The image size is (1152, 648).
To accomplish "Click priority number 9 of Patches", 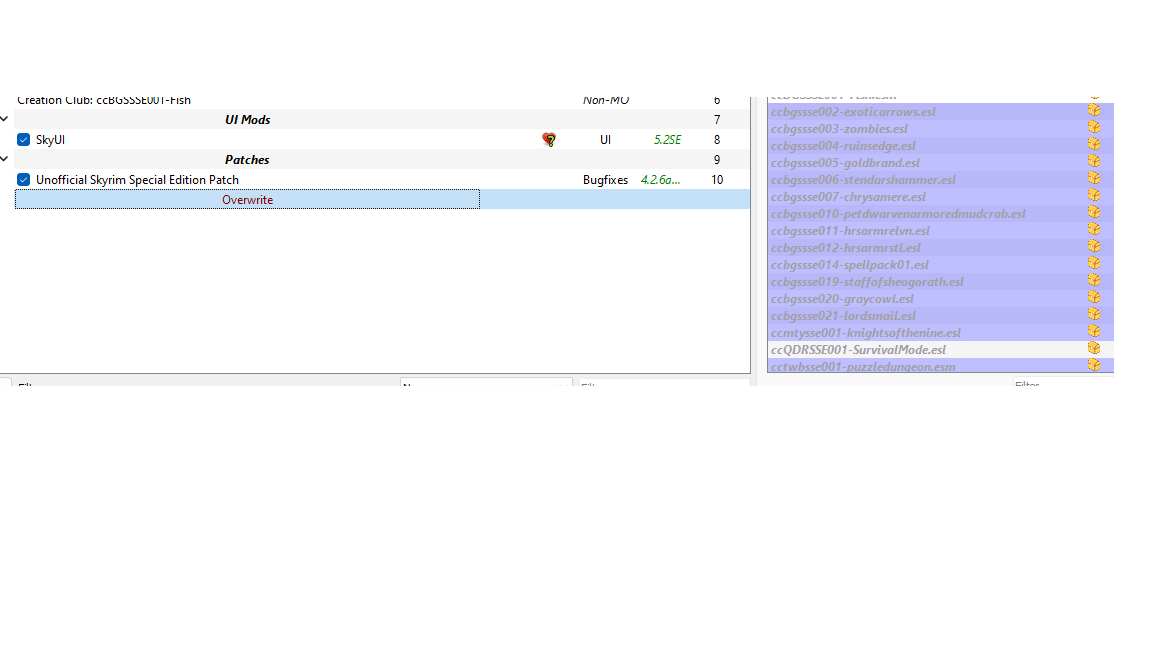I will pyautogui.click(x=717, y=159).
